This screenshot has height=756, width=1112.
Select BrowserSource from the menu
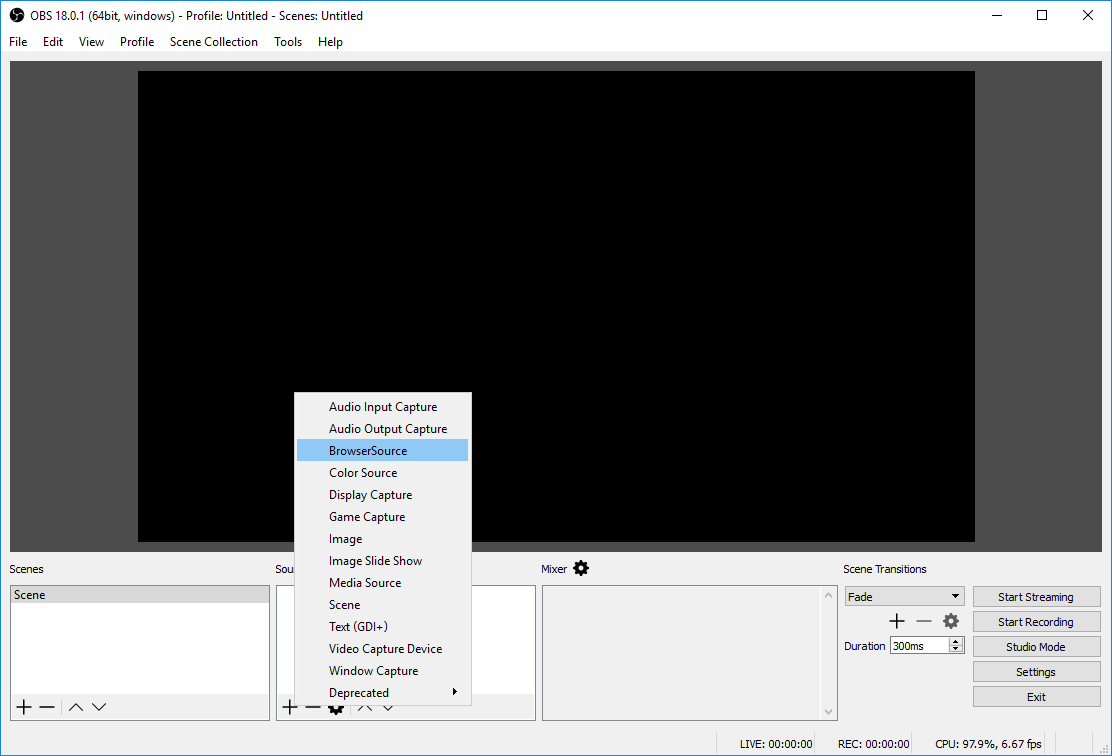coord(382,450)
